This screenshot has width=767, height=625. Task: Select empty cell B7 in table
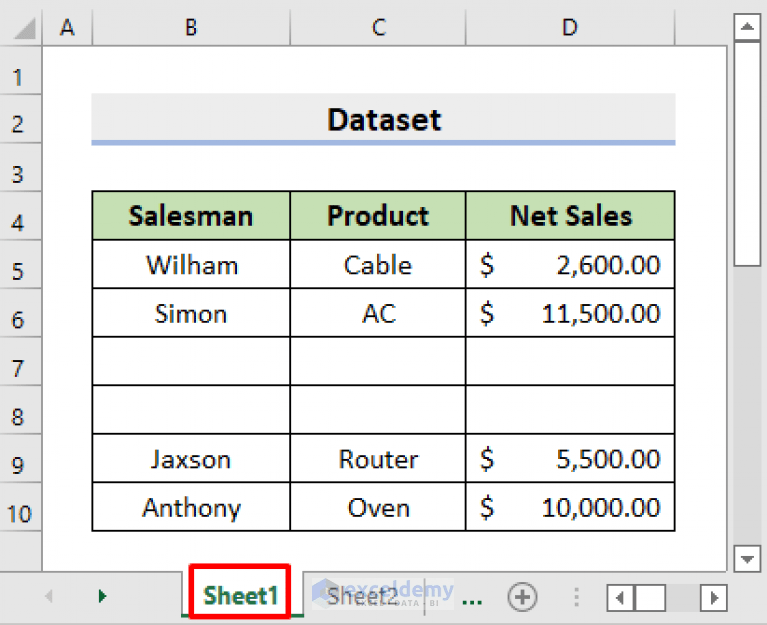191,361
